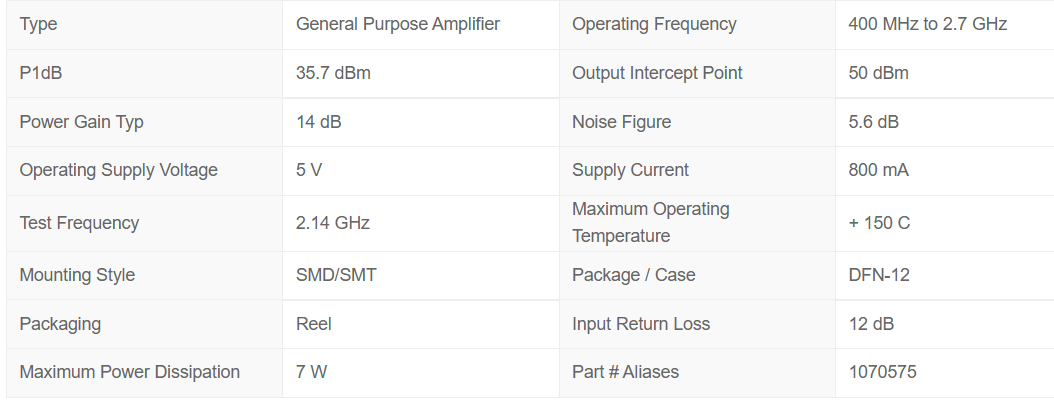Select the "Operating Frequency" label cell

[654, 24]
